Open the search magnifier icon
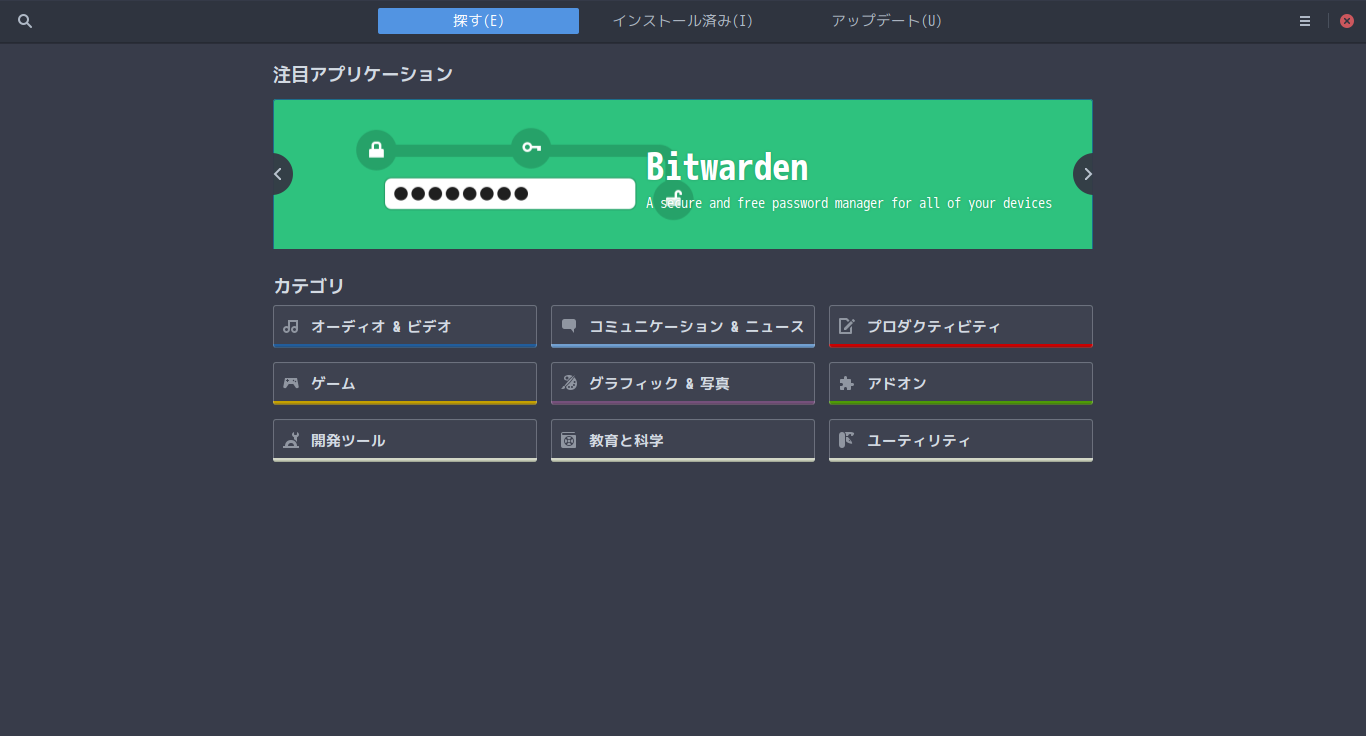 point(25,21)
